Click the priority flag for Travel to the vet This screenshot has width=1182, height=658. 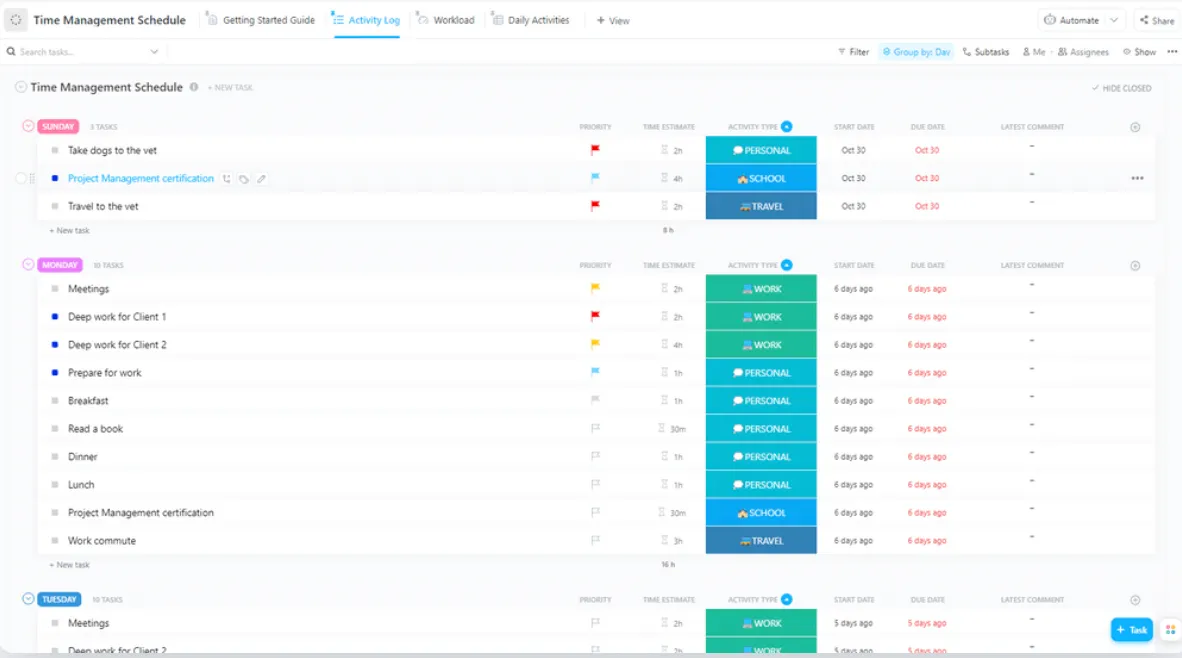point(595,206)
